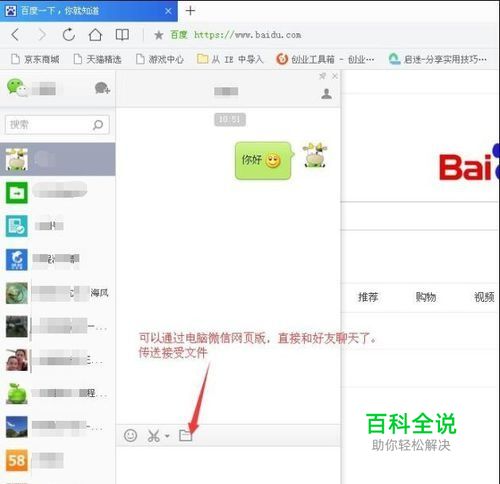Open contact details via the person icon
Screen dimensions: 500x484
pos(326,94)
